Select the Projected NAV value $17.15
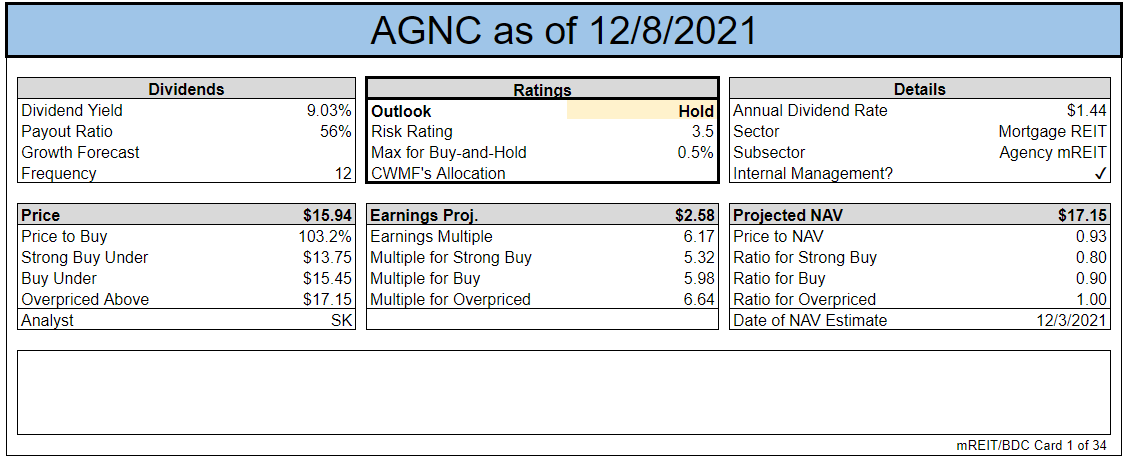 pyautogui.click(x=1083, y=216)
